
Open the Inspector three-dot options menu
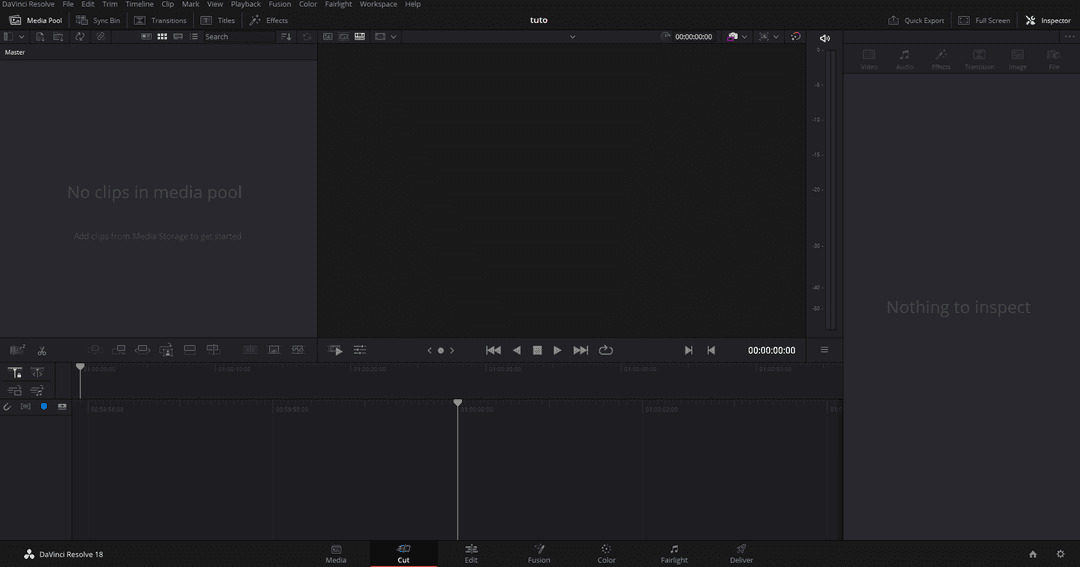[1069, 37]
